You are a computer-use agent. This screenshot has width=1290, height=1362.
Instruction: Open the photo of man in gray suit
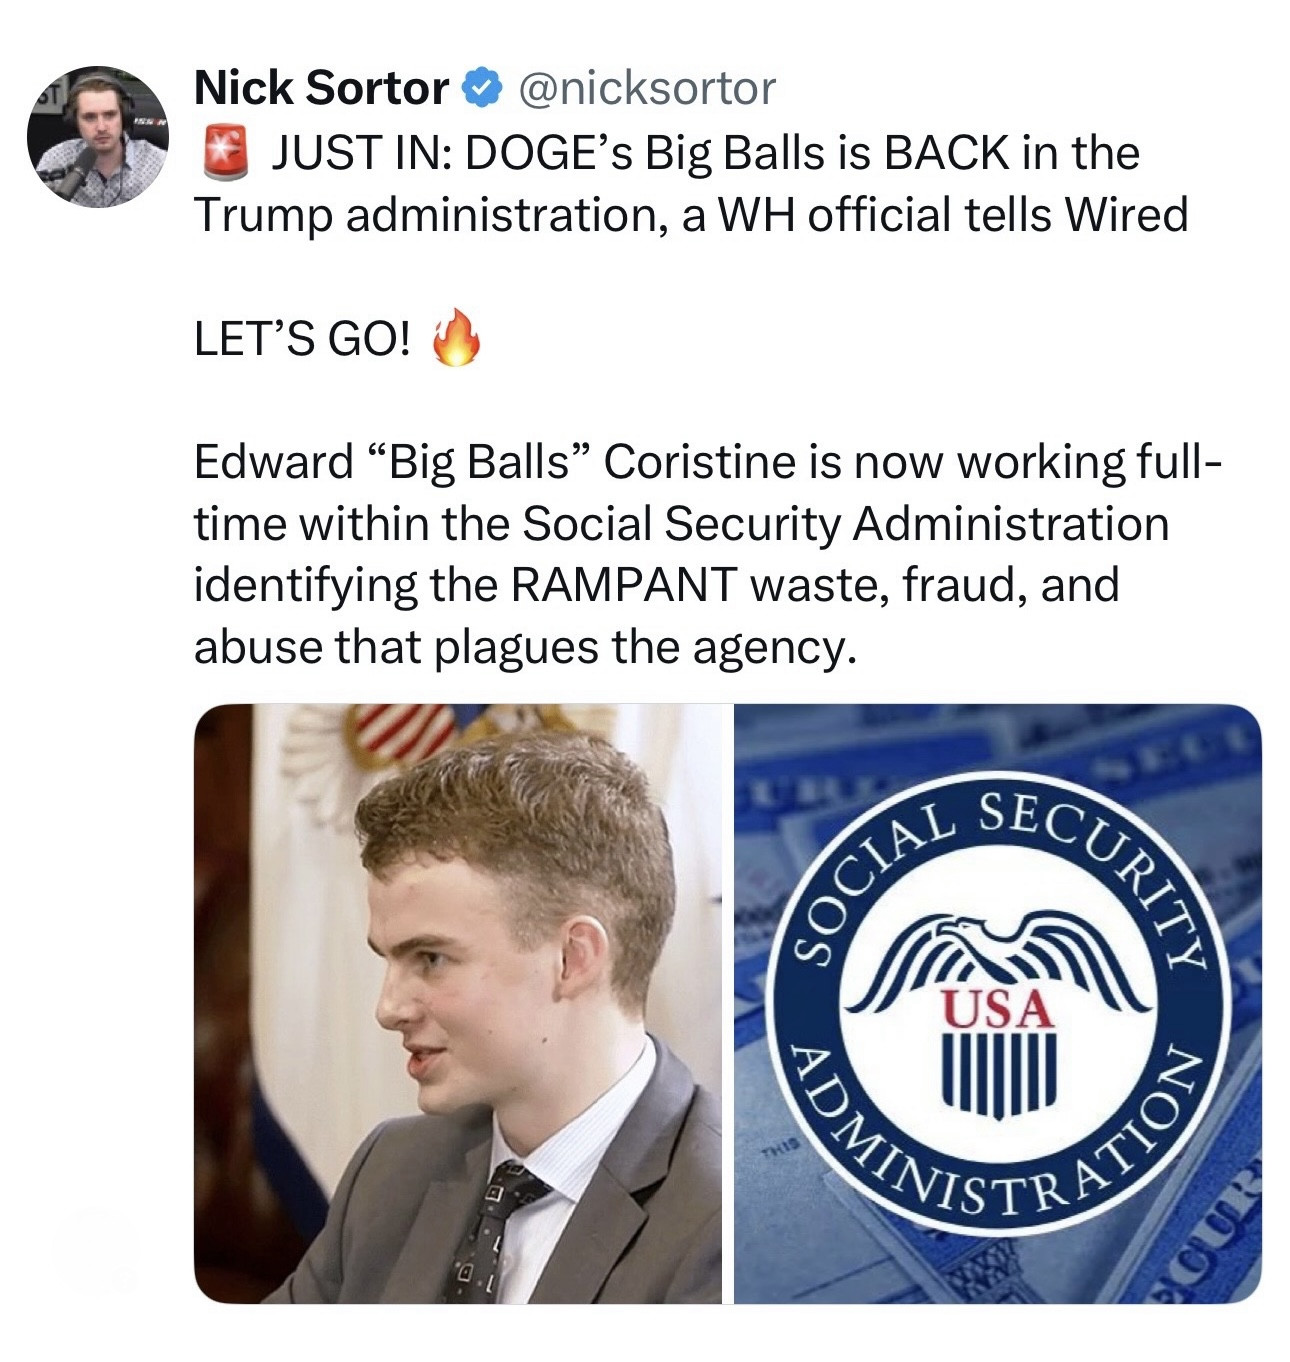click(458, 1004)
